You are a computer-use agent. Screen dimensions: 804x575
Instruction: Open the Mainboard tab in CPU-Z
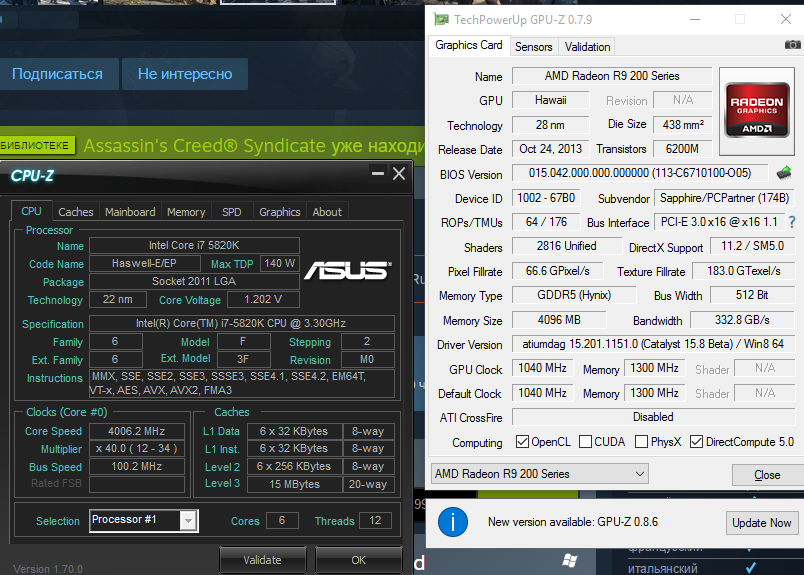130,212
